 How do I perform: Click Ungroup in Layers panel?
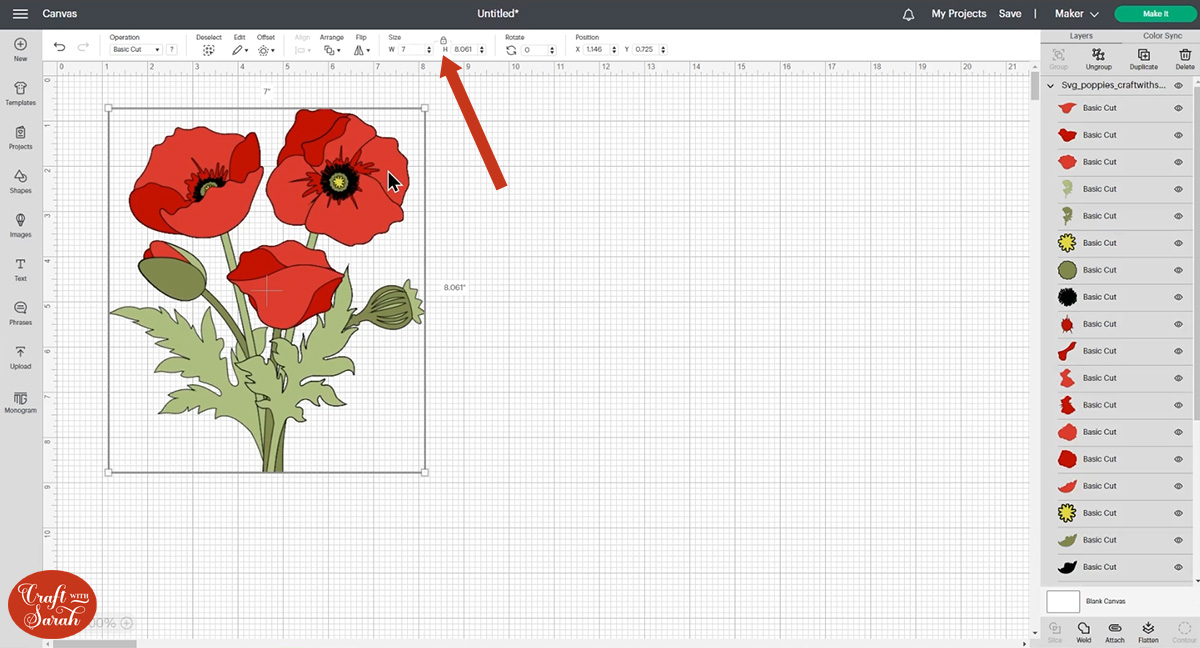tap(1098, 58)
